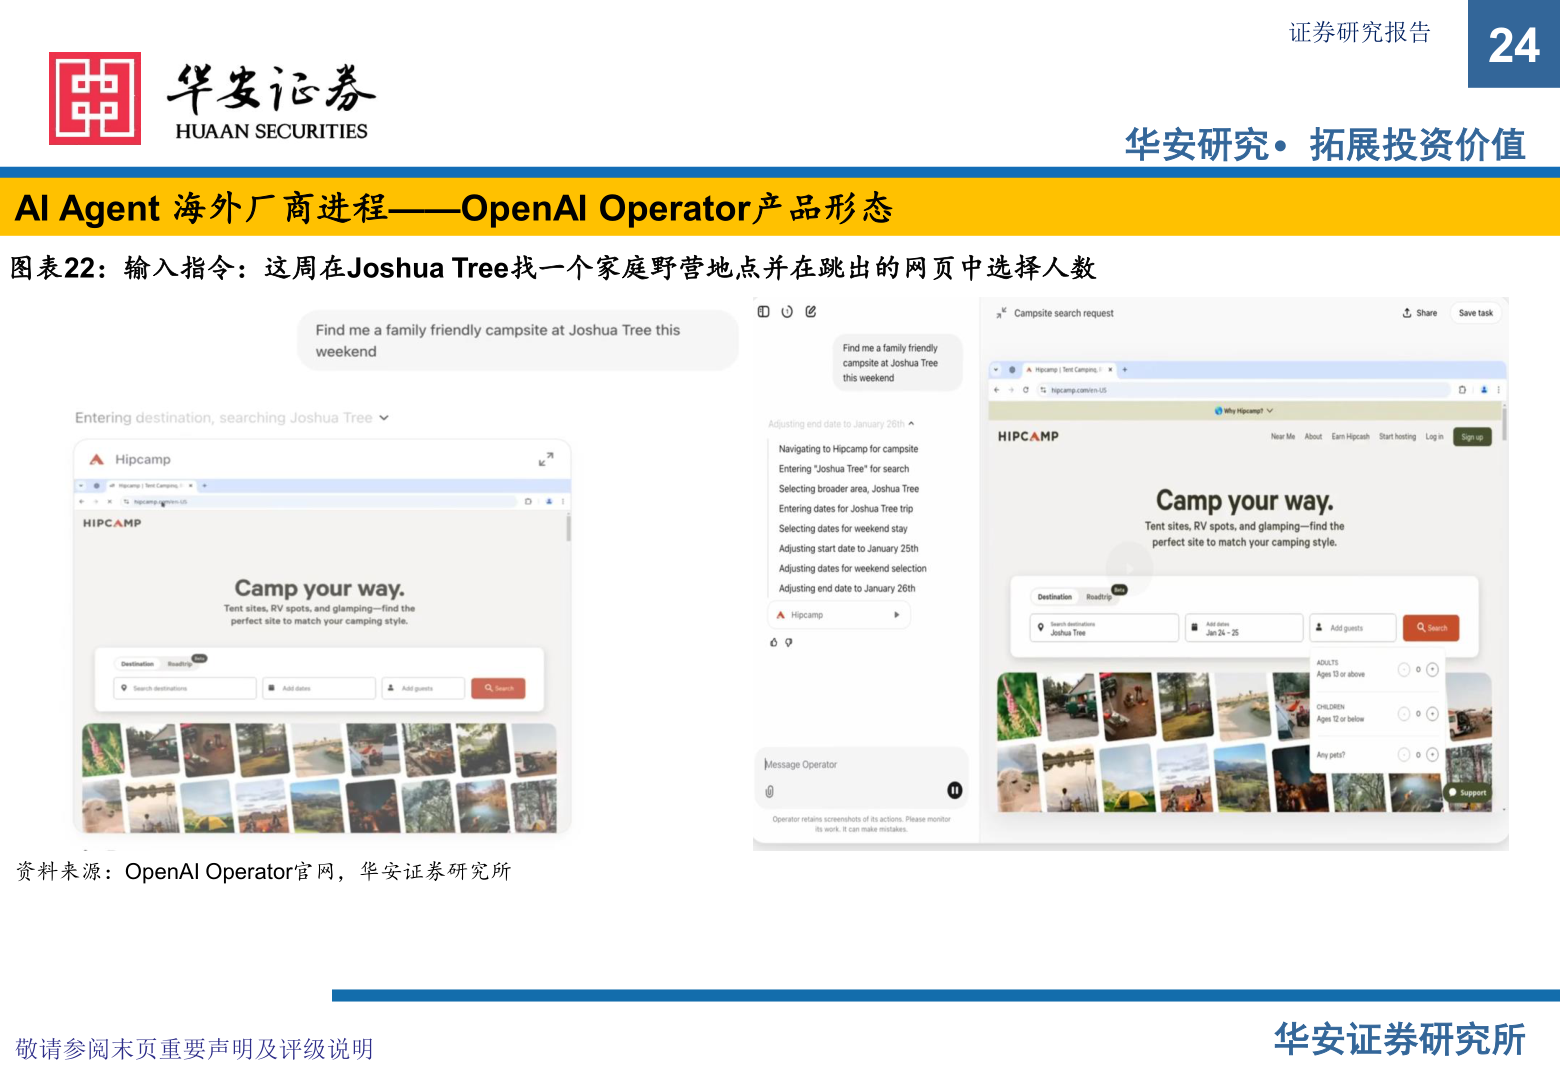Increase Adults count with plus button
This screenshot has width=1560, height=1080.
pos(1432,669)
